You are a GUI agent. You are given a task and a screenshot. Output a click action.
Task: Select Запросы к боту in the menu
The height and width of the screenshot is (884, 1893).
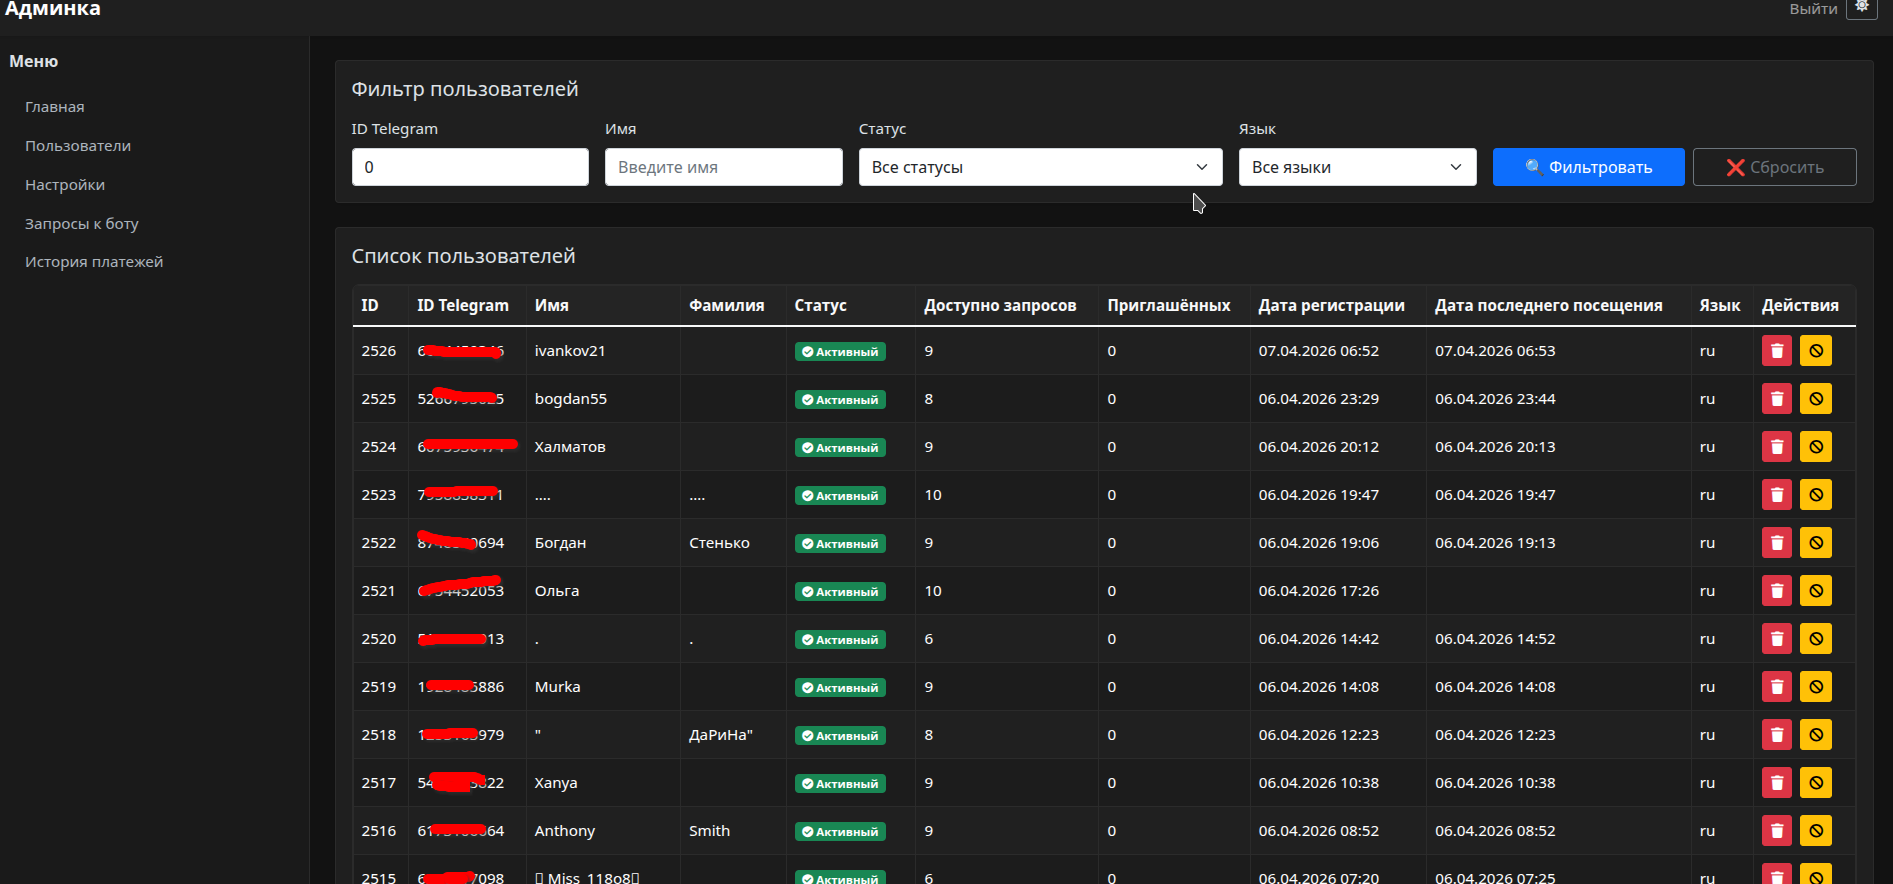pos(82,224)
